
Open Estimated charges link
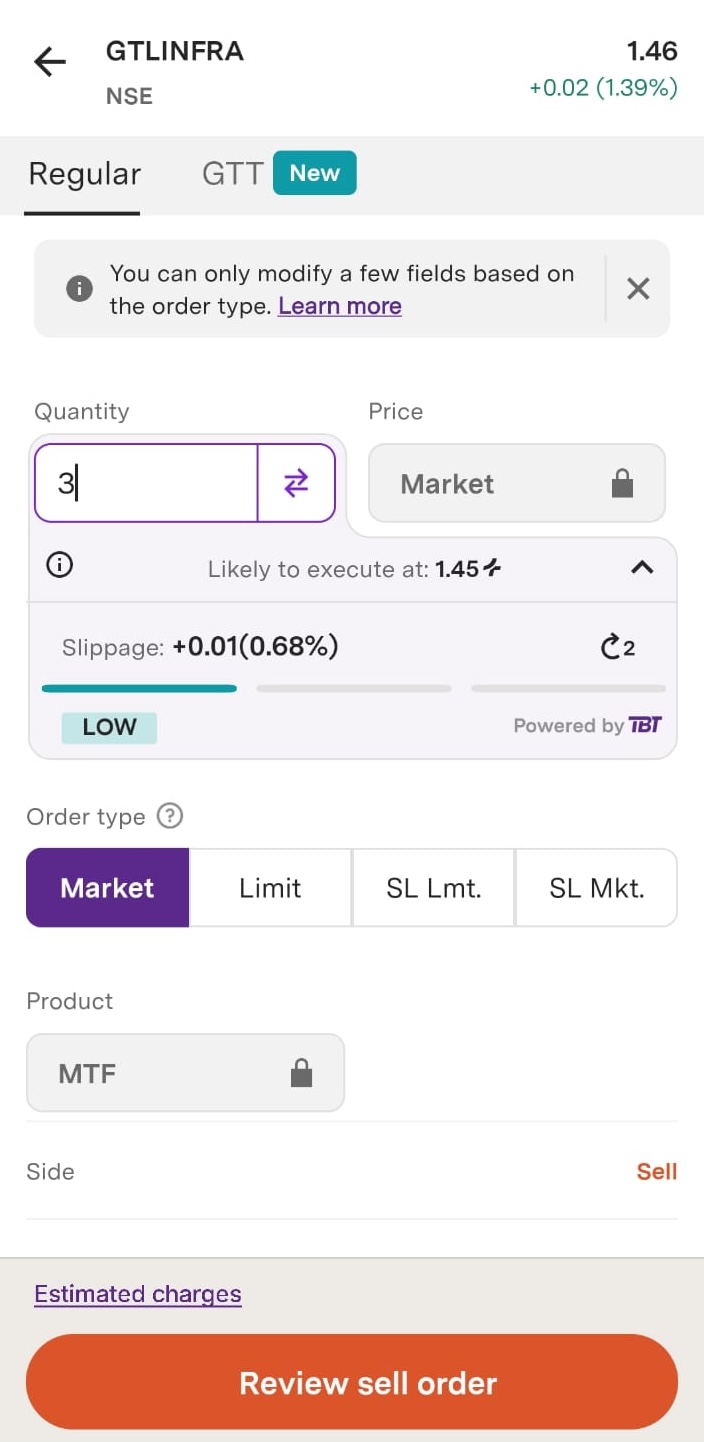point(138,1294)
